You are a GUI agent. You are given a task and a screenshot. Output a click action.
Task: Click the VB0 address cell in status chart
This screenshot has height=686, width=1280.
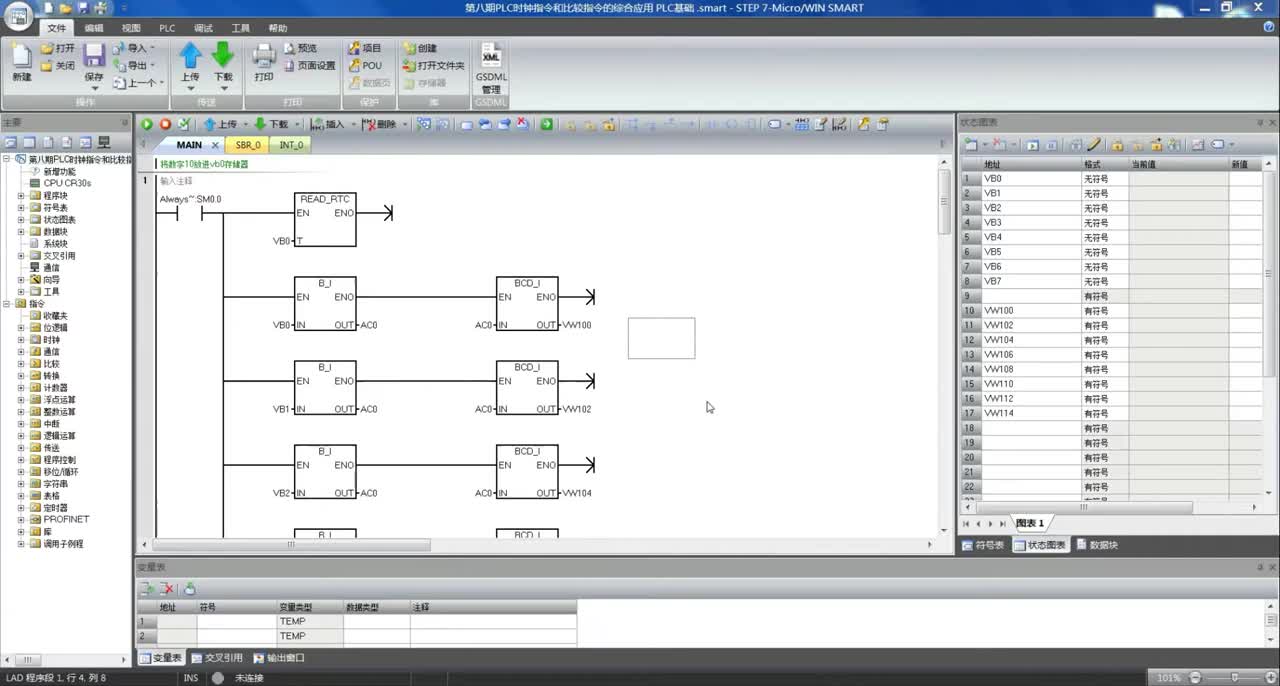coord(1030,179)
